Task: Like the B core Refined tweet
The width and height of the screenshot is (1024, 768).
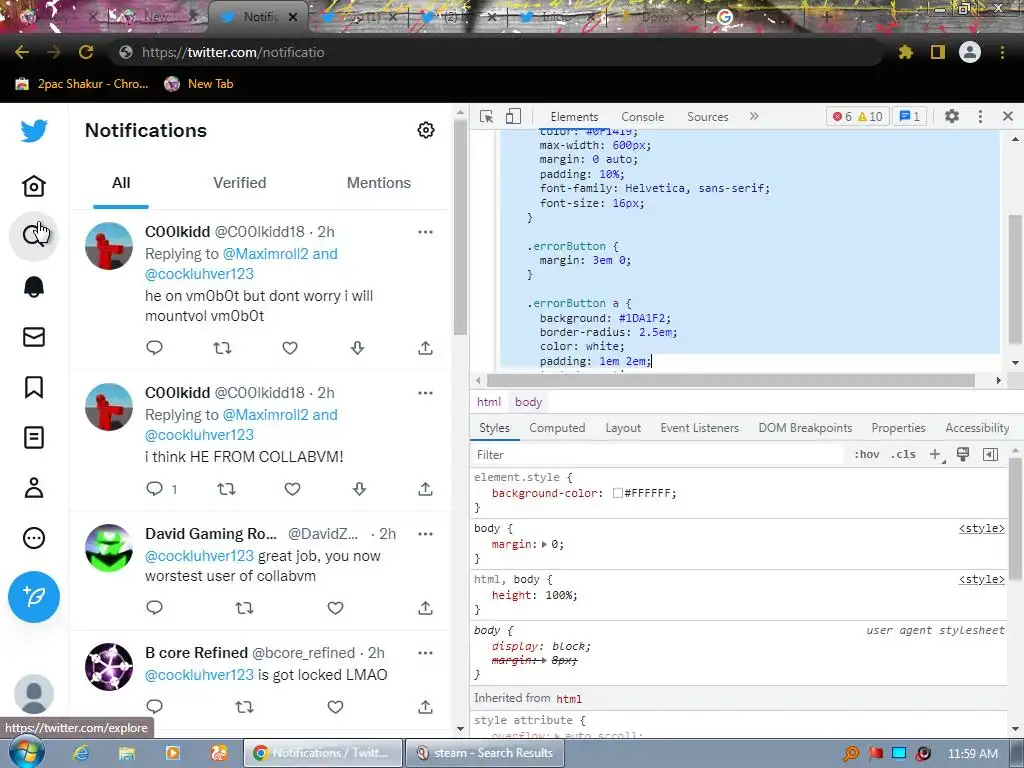Action: tap(335, 707)
